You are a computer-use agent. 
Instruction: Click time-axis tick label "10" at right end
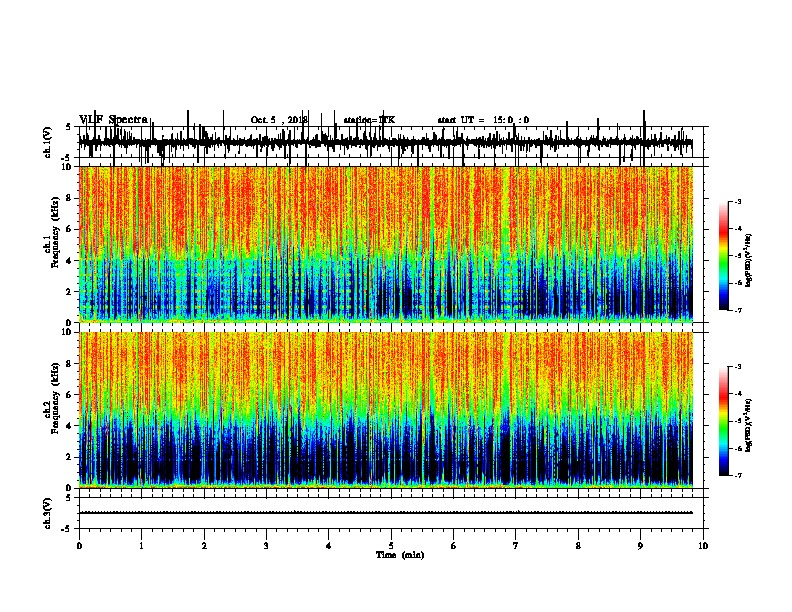[703, 546]
